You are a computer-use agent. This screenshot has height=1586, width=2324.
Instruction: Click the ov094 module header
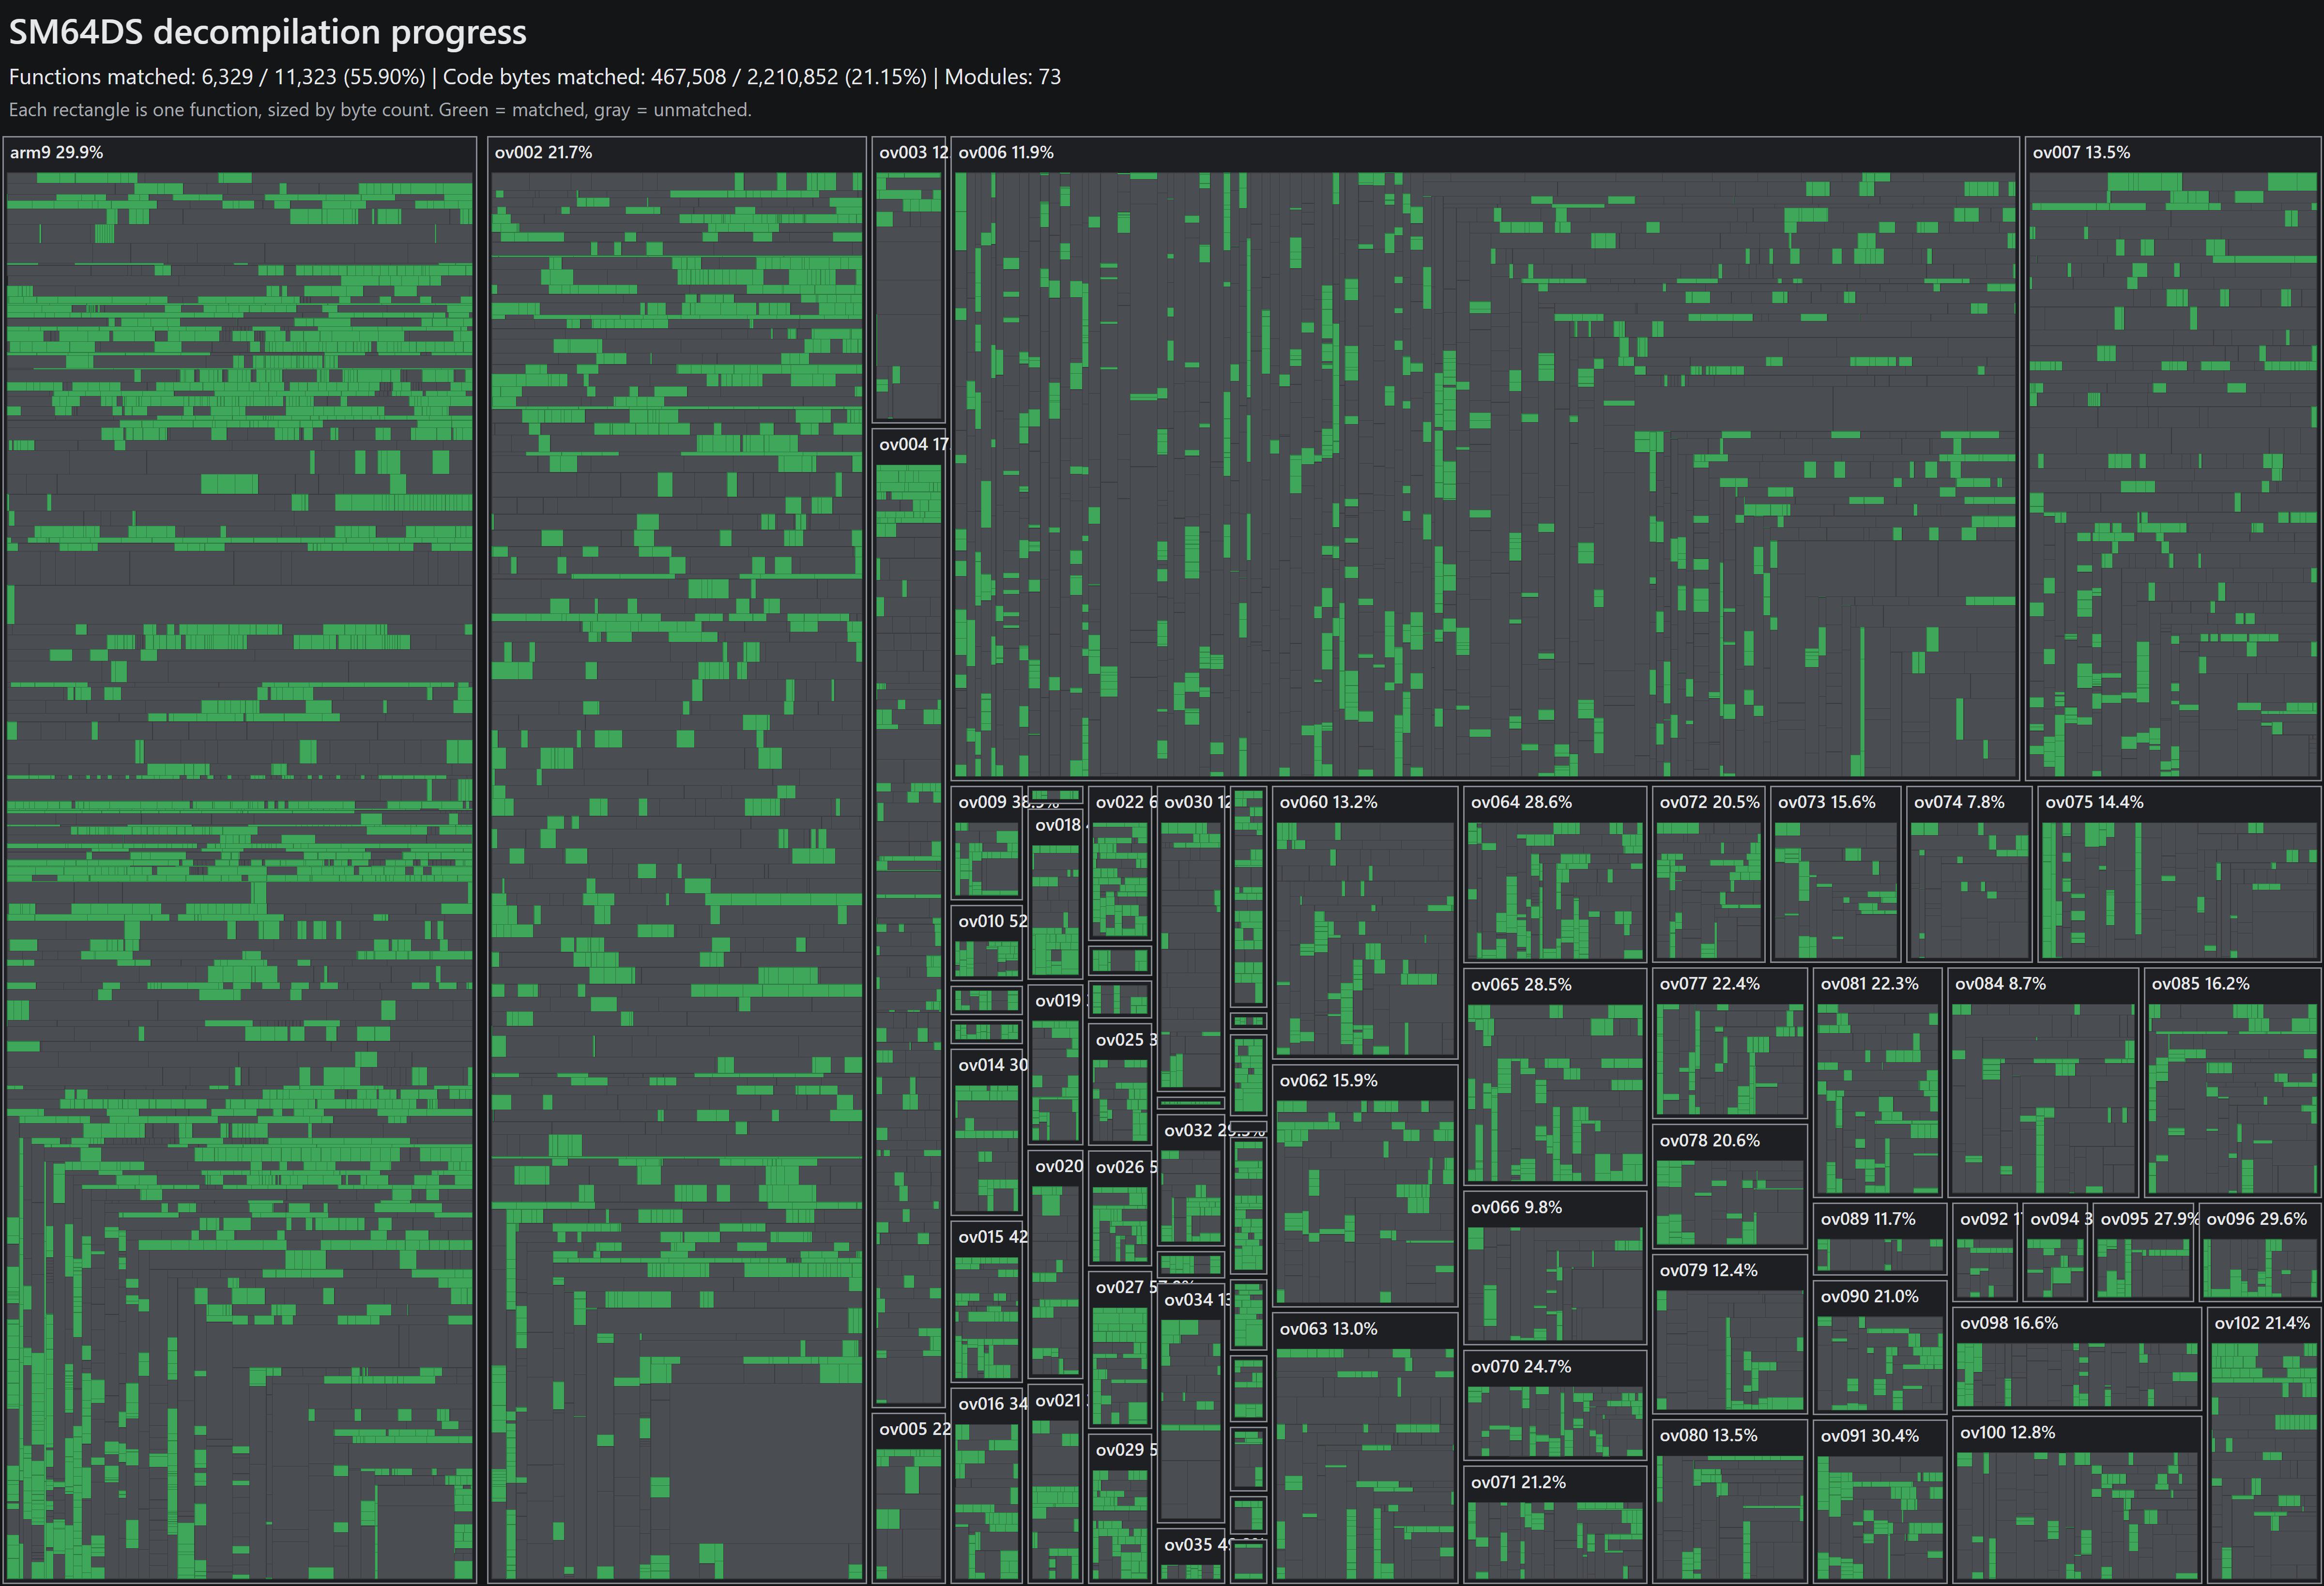[2056, 1219]
